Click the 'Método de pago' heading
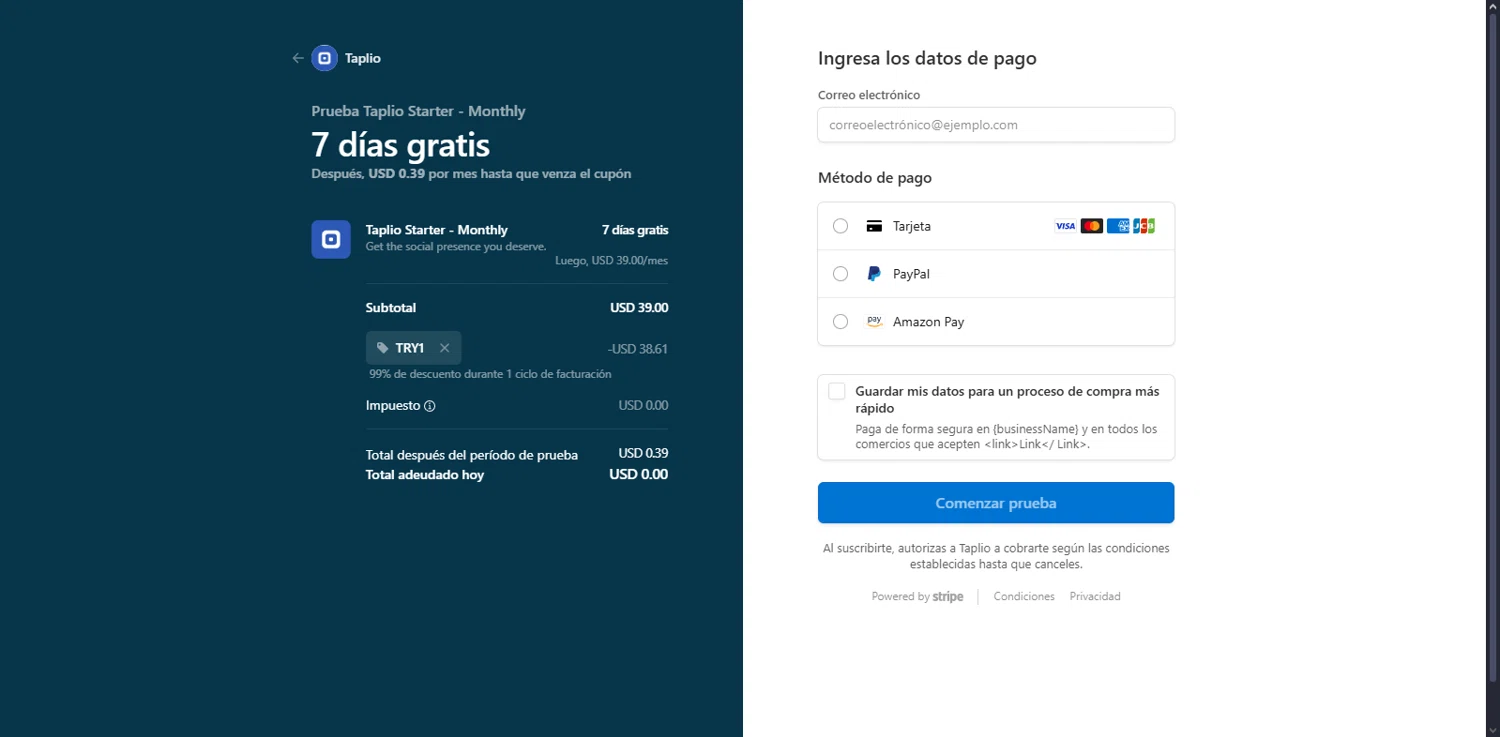 pyautogui.click(x=875, y=178)
